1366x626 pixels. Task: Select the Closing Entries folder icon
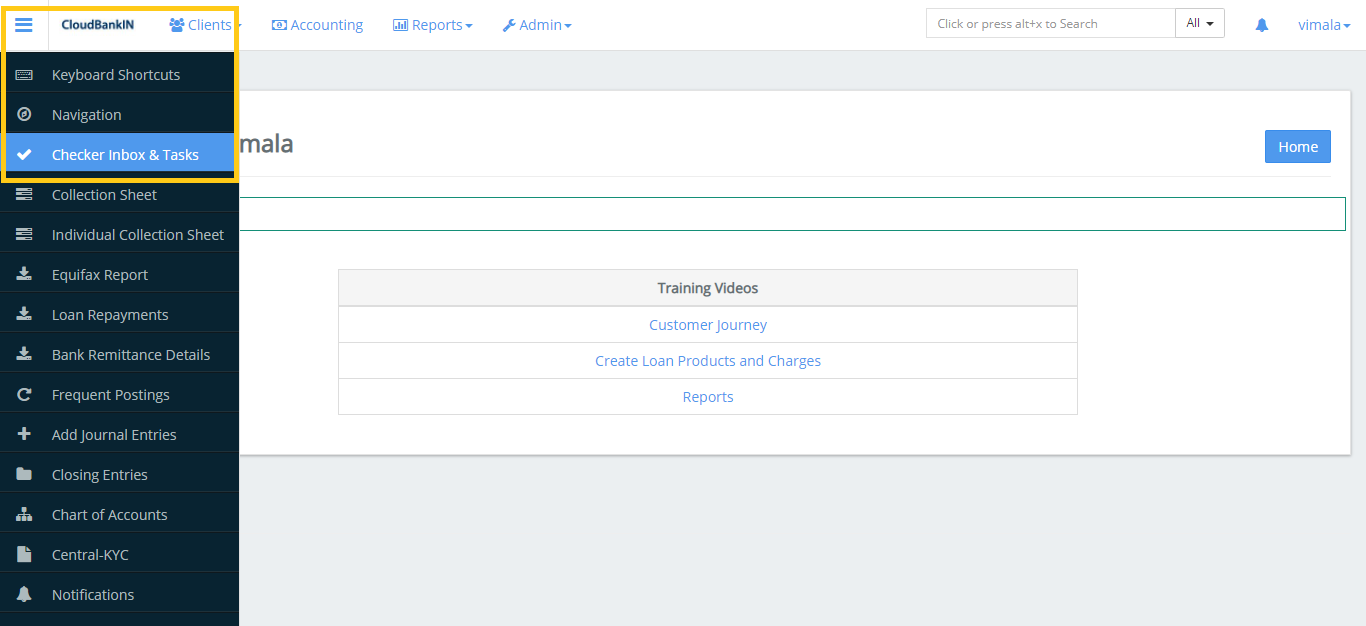25,473
